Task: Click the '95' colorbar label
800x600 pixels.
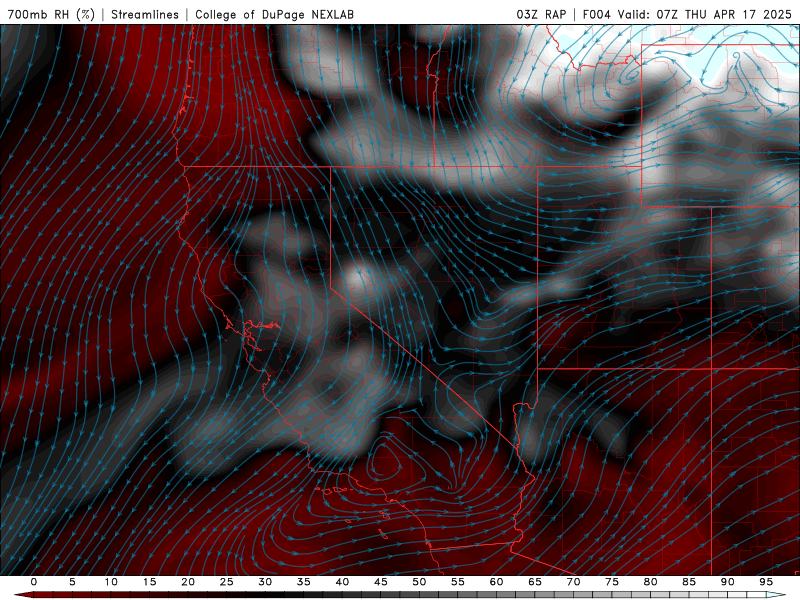Action: click(x=766, y=582)
